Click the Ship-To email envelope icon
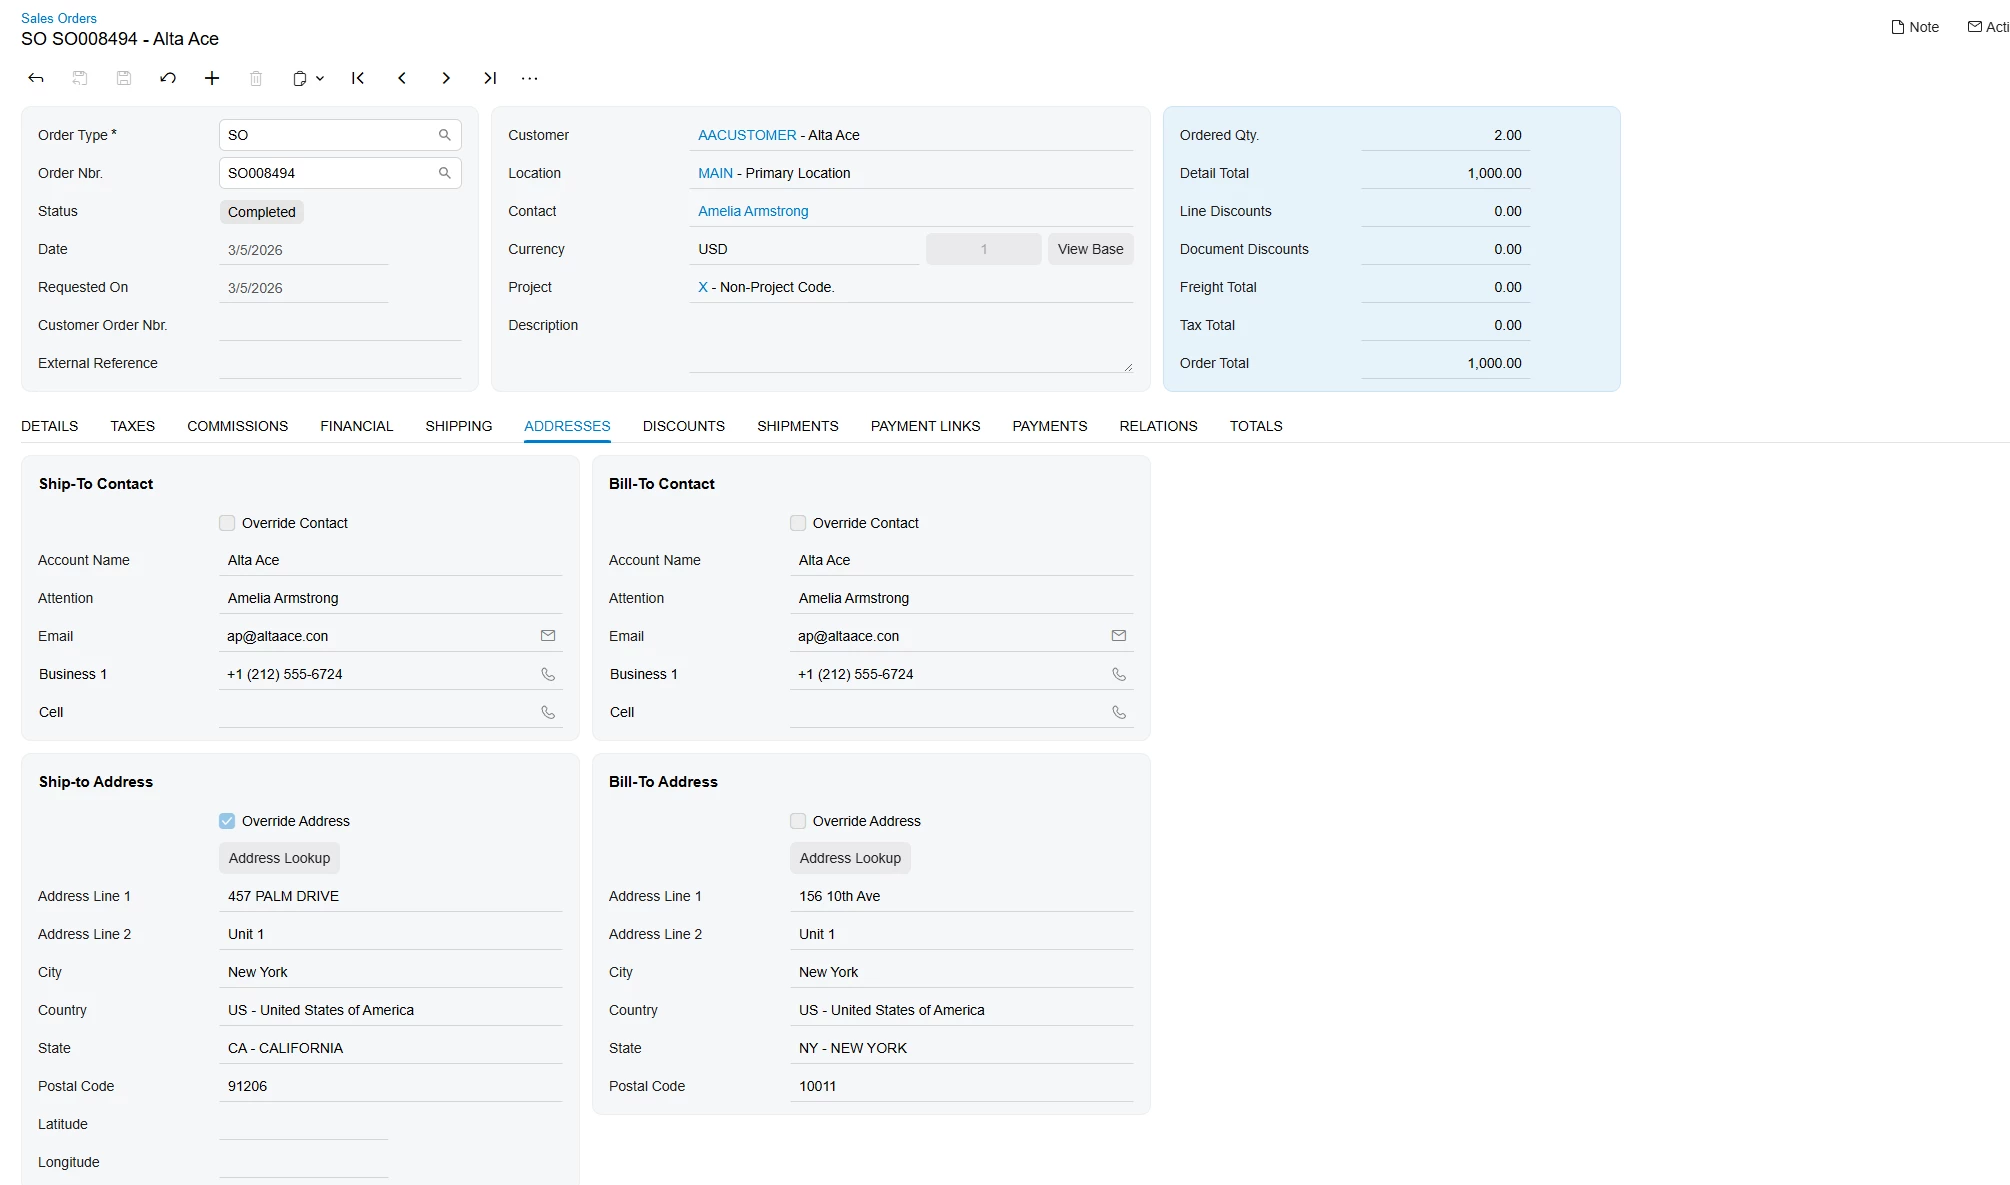 click(x=548, y=636)
